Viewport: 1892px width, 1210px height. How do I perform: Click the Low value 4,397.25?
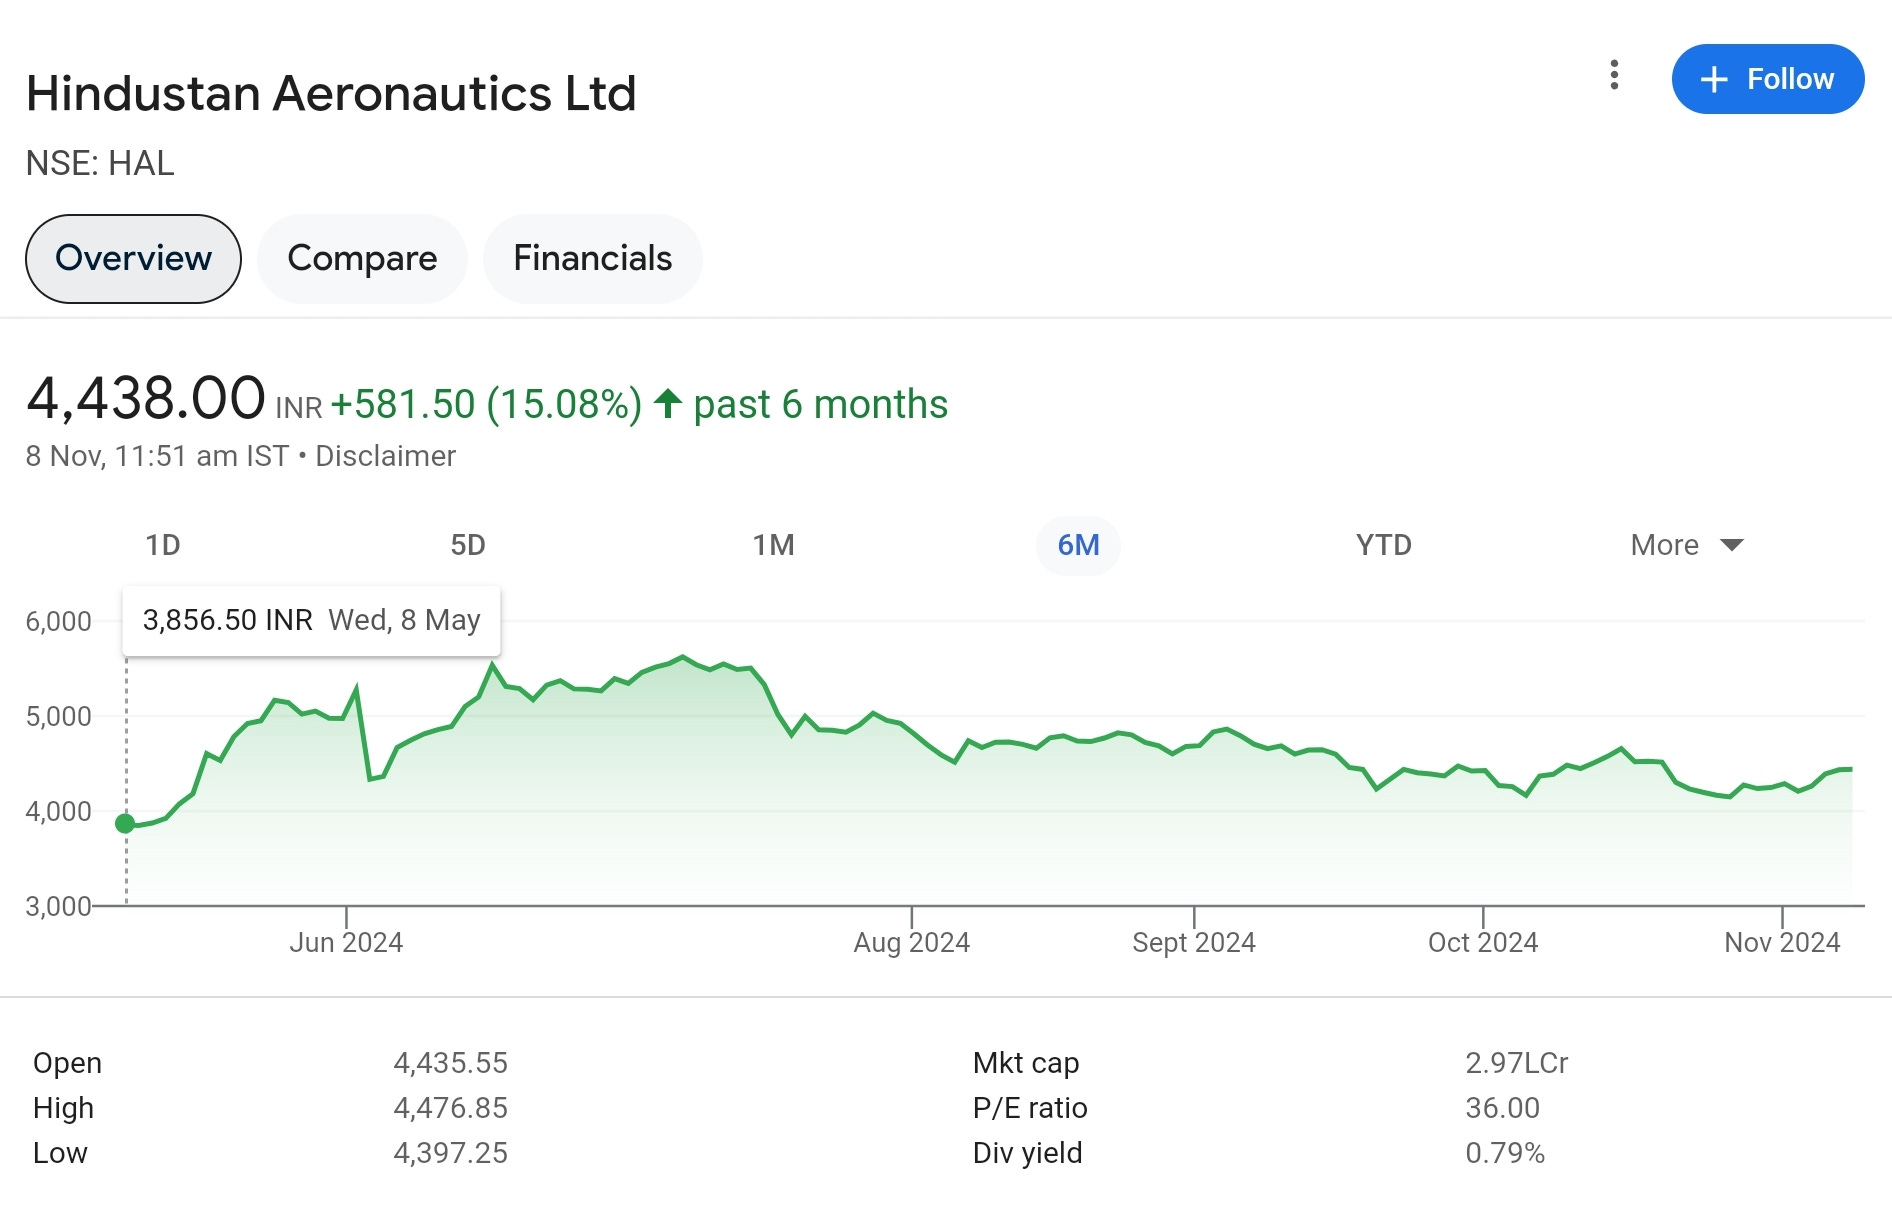(450, 1152)
